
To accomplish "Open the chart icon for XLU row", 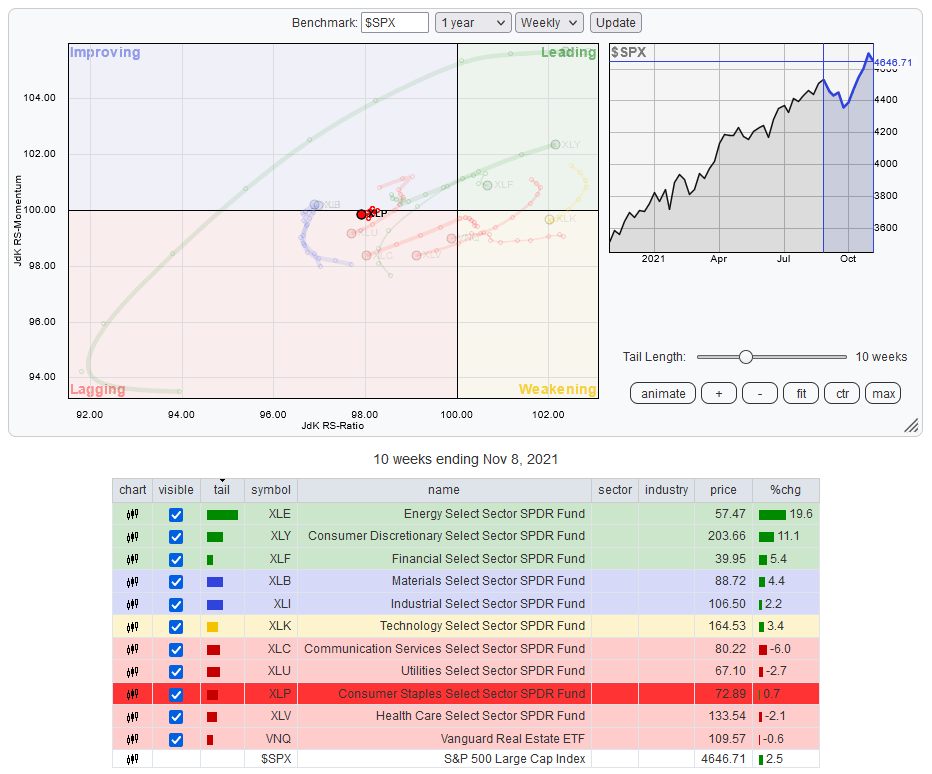I will 132,671.
